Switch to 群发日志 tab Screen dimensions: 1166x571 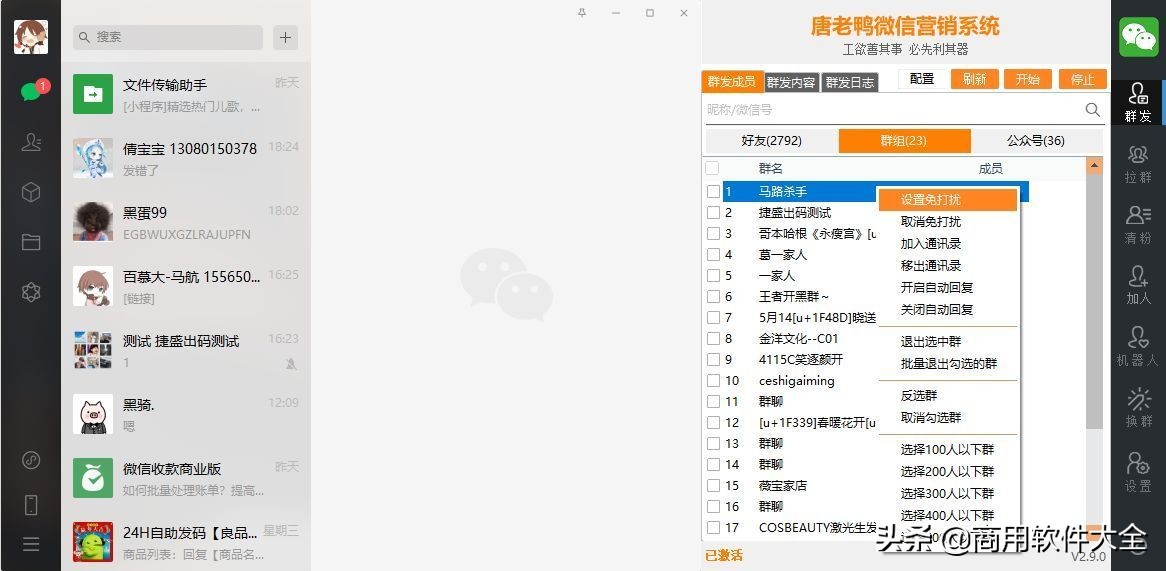pos(850,83)
